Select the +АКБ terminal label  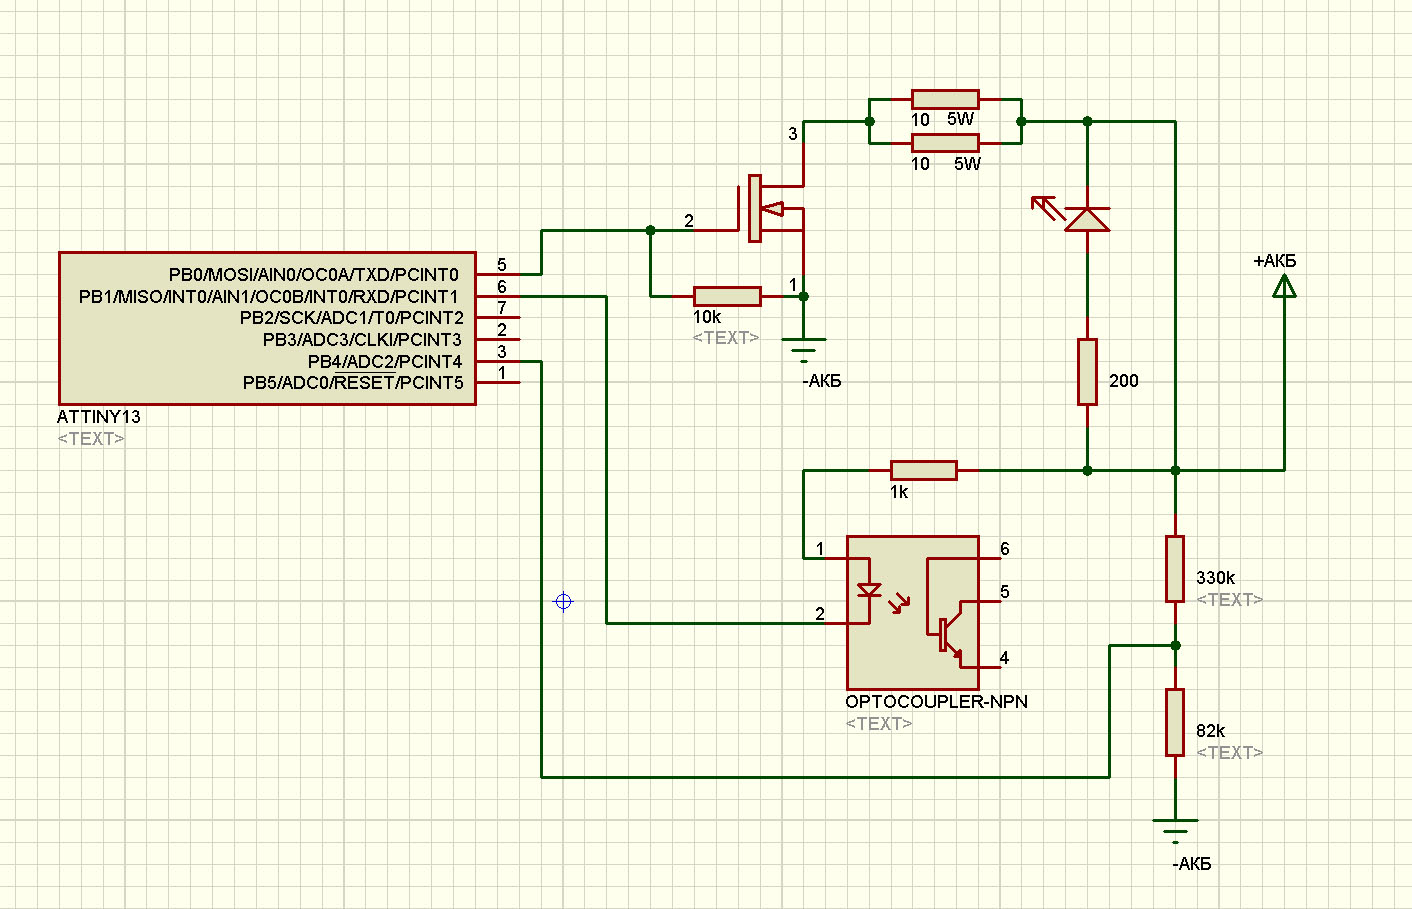click(x=1275, y=261)
